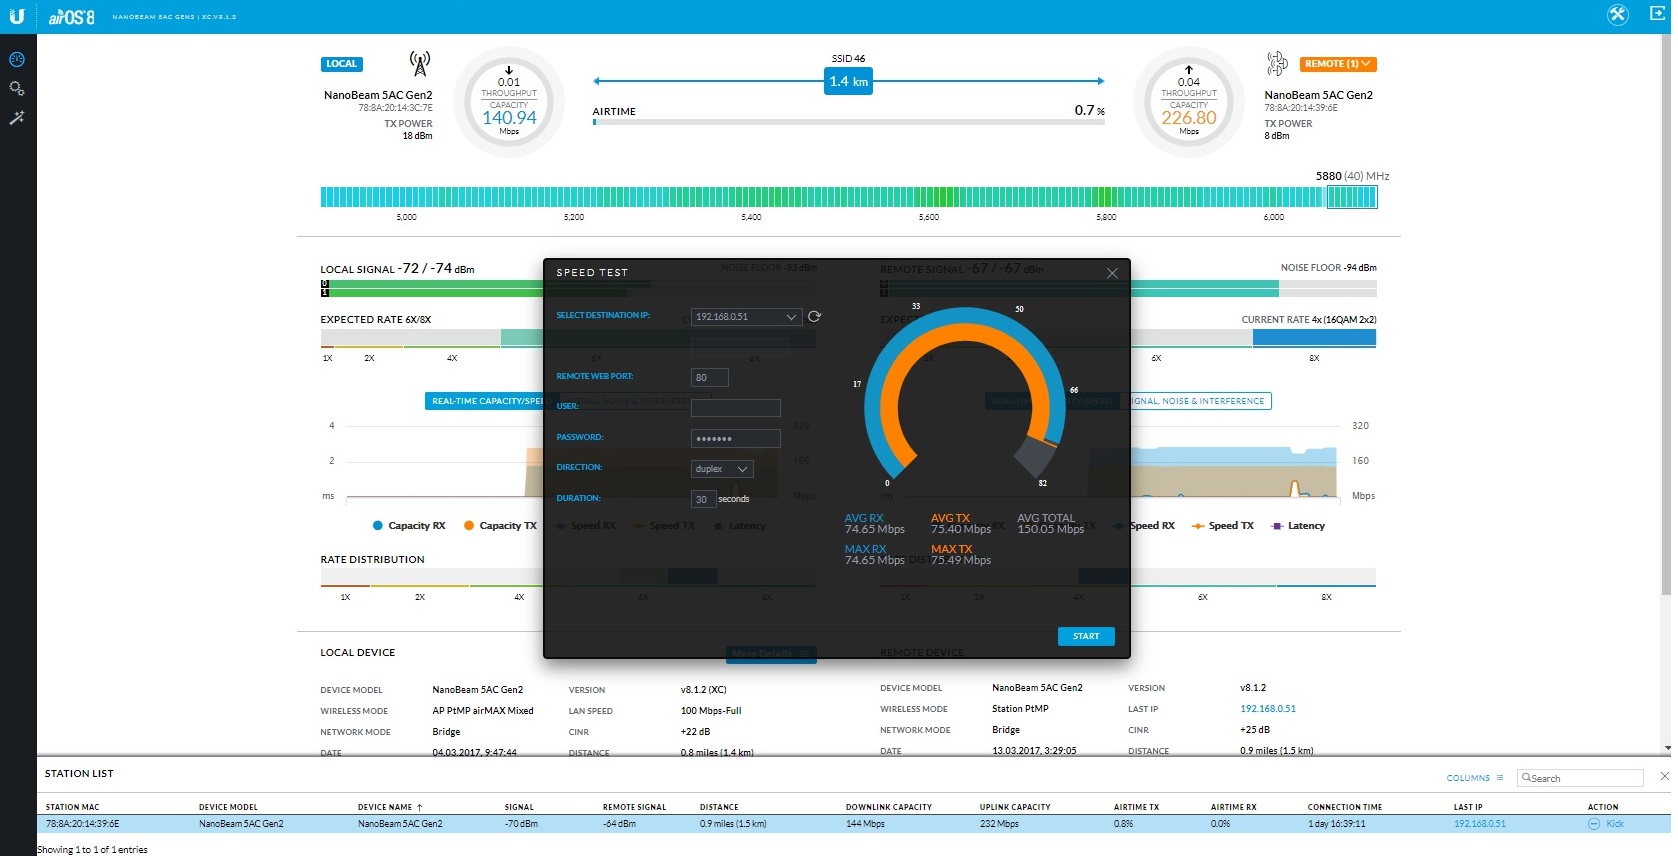The width and height of the screenshot is (1678, 856).
Task: Click the 1.4 km distance label
Action: point(848,81)
